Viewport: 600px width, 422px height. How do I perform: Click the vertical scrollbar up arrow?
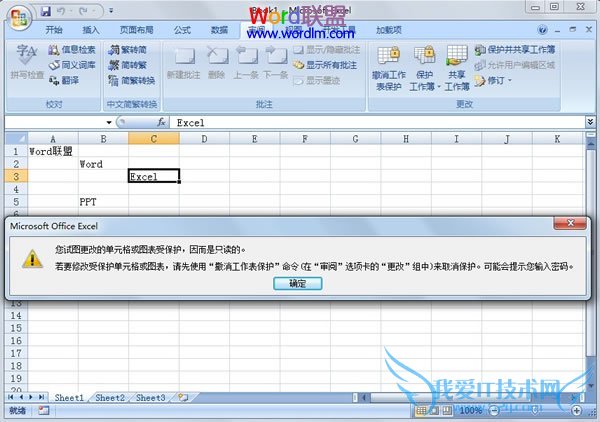point(591,144)
